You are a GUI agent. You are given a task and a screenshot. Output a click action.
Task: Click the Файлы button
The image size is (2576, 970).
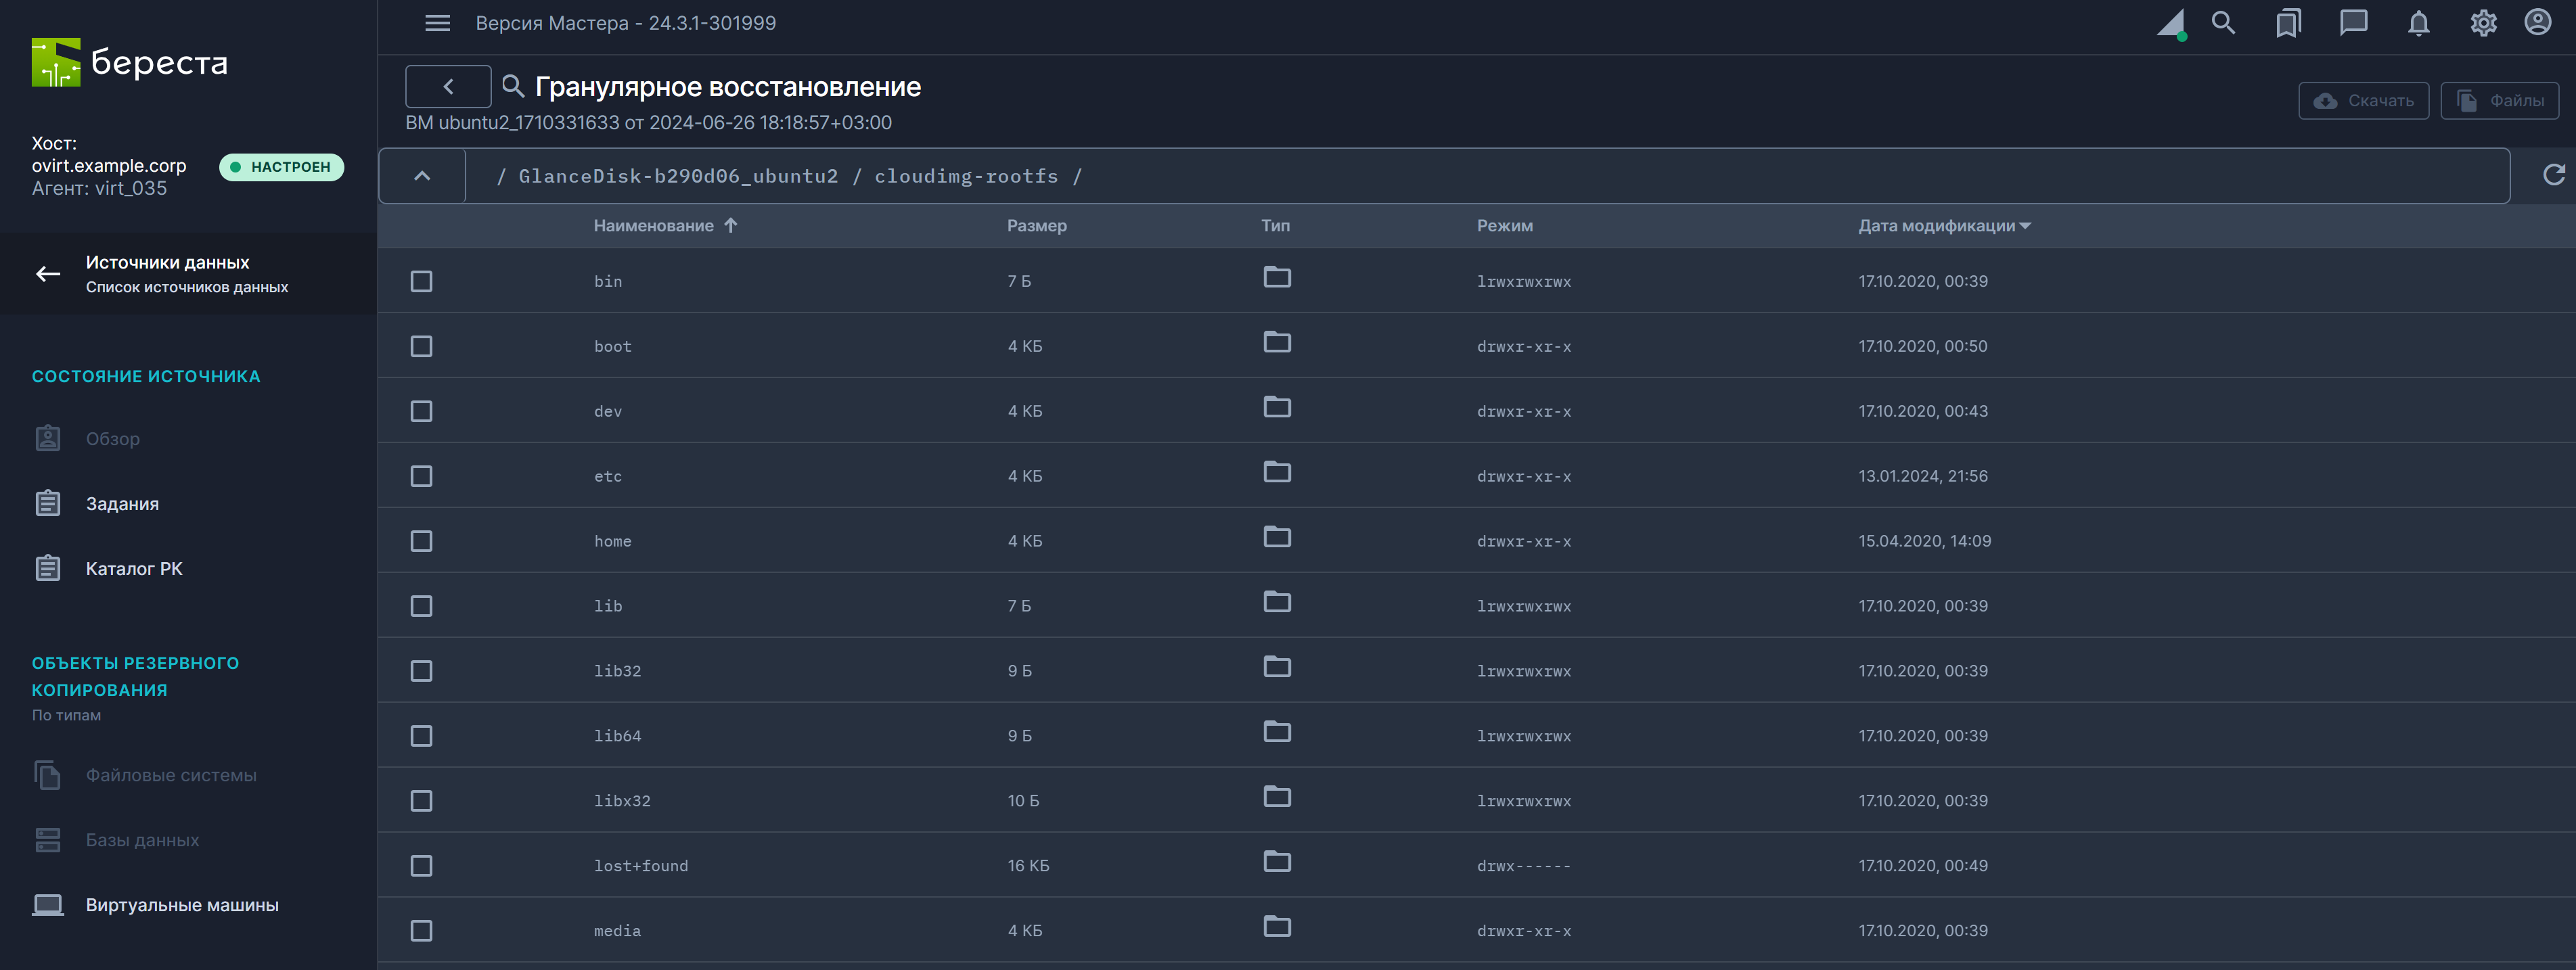[x=2499, y=101]
